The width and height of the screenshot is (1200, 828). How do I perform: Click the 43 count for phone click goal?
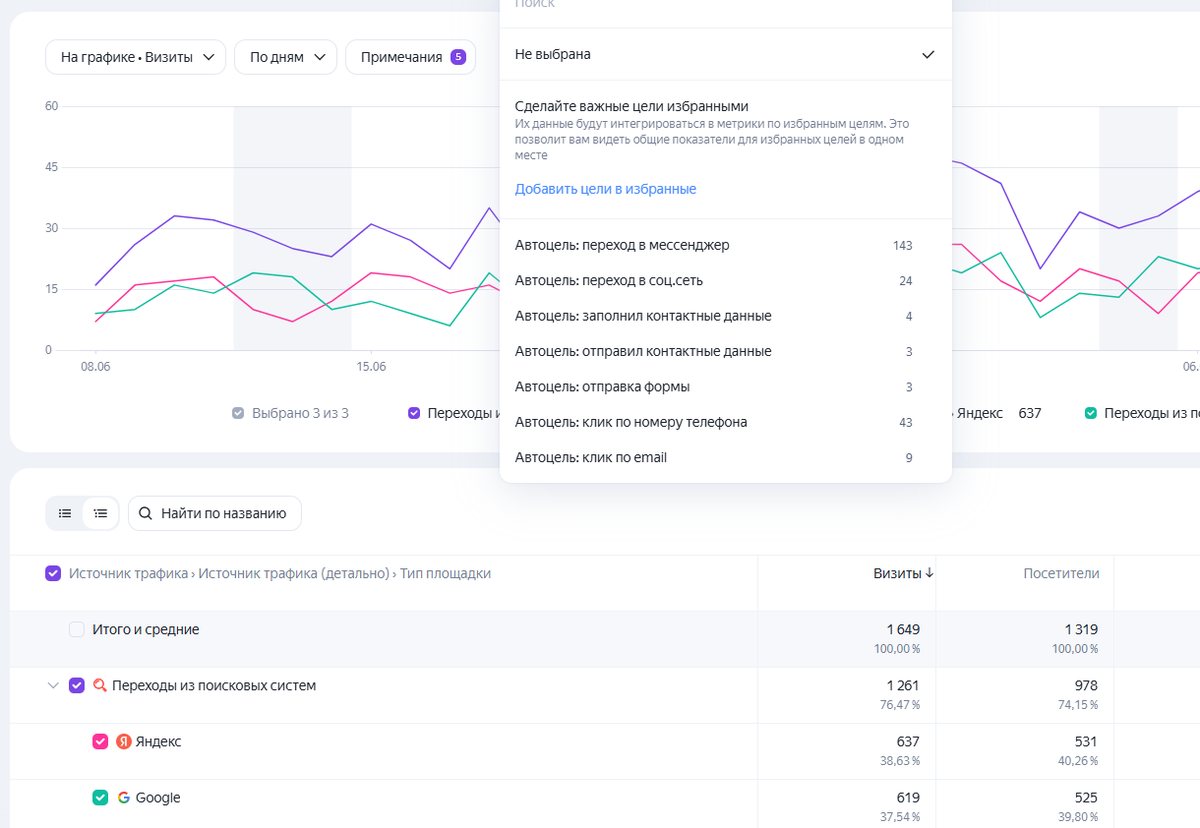pos(906,422)
